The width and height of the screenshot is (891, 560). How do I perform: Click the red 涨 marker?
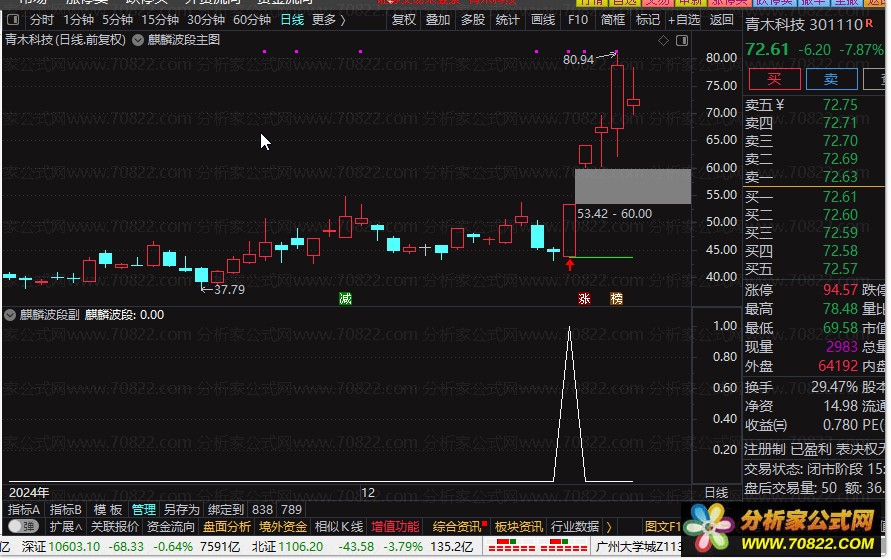tap(584, 298)
